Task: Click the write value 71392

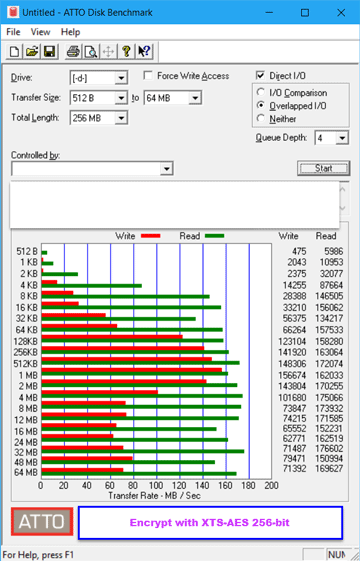Action: (295, 468)
